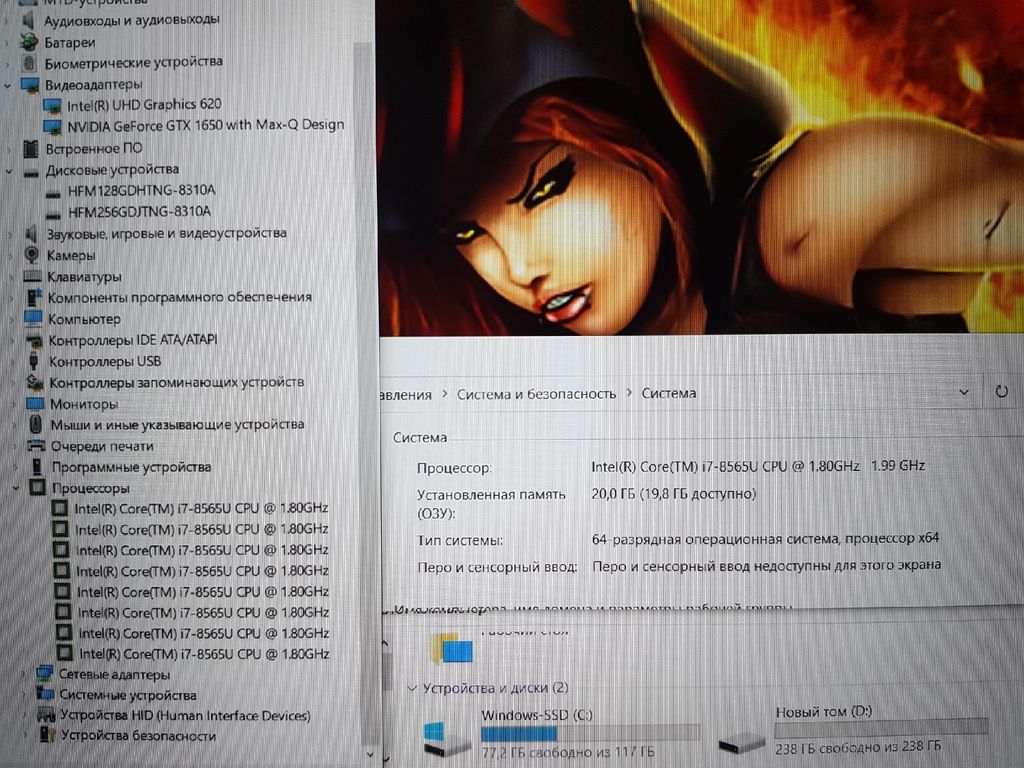Select the Intel UHD Graphics 620 adapter icon

pos(53,105)
